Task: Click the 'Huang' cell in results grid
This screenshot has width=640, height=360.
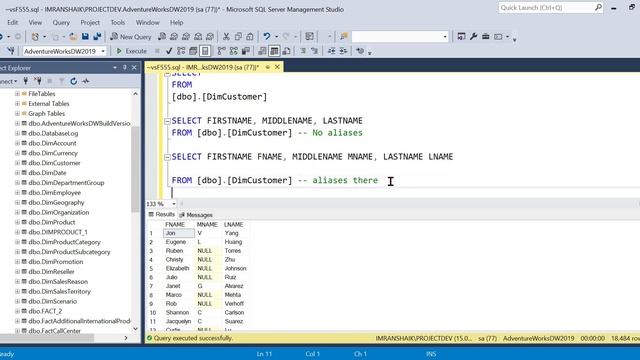Action: [x=235, y=242]
